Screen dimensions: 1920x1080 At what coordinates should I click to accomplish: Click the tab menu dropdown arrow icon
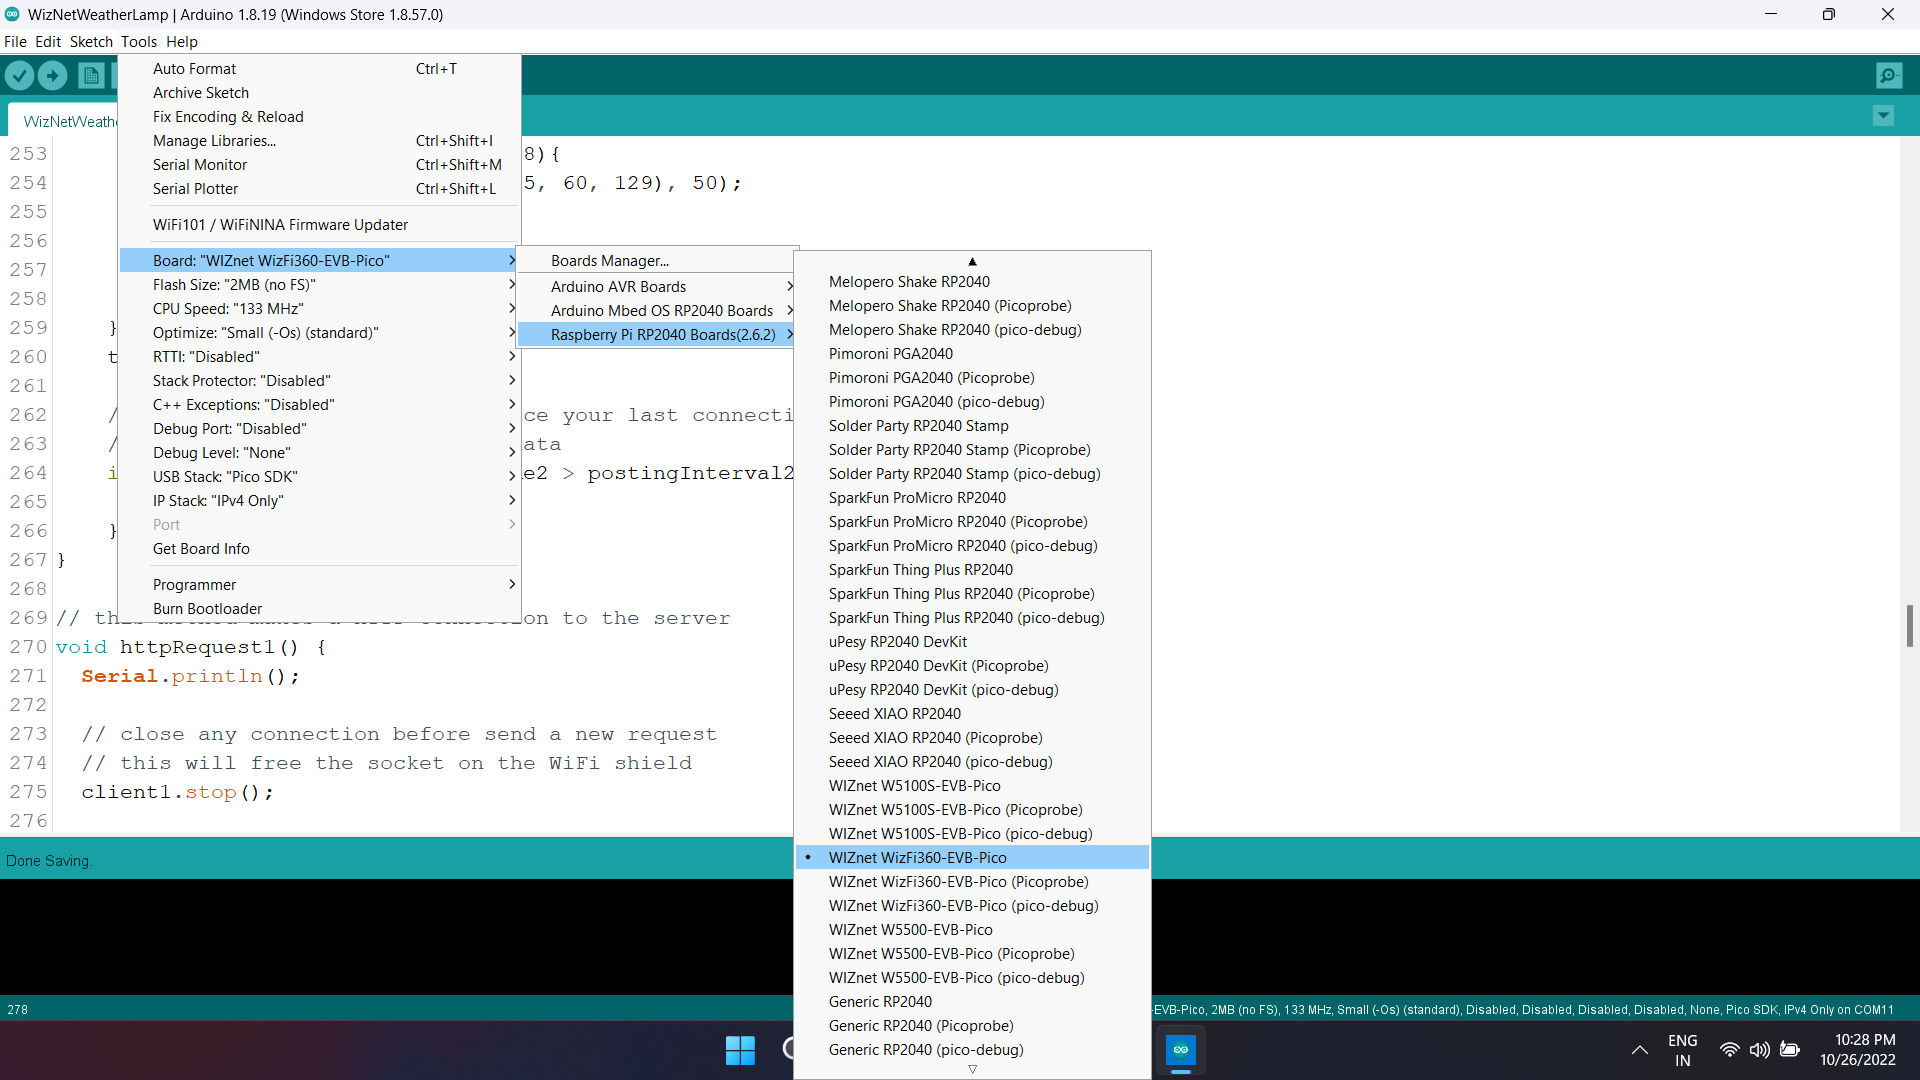tap(1883, 116)
